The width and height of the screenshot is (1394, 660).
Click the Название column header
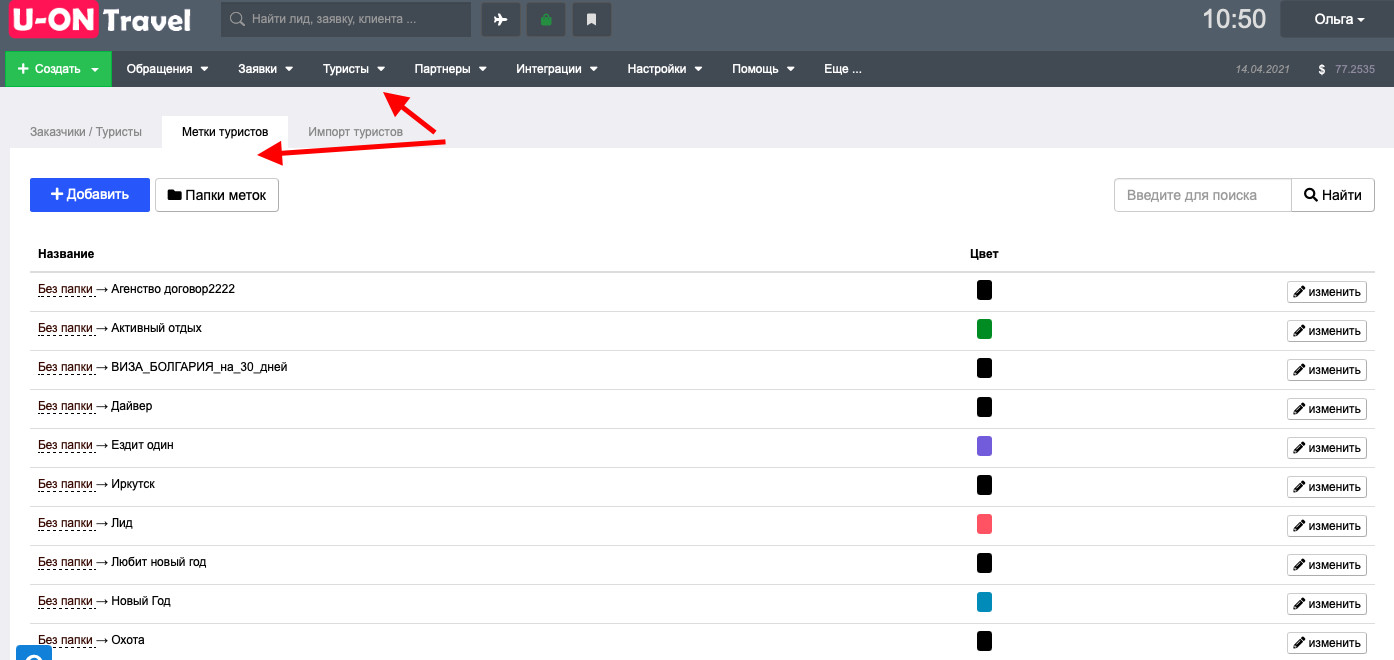click(x=66, y=254)
